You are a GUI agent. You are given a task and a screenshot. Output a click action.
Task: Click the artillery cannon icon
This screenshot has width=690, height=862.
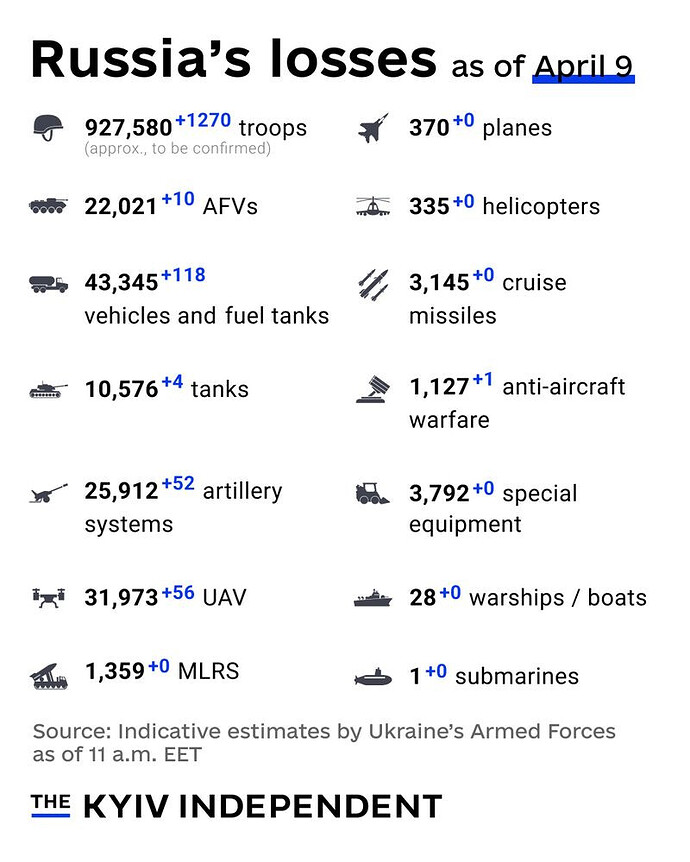point(48,492)
